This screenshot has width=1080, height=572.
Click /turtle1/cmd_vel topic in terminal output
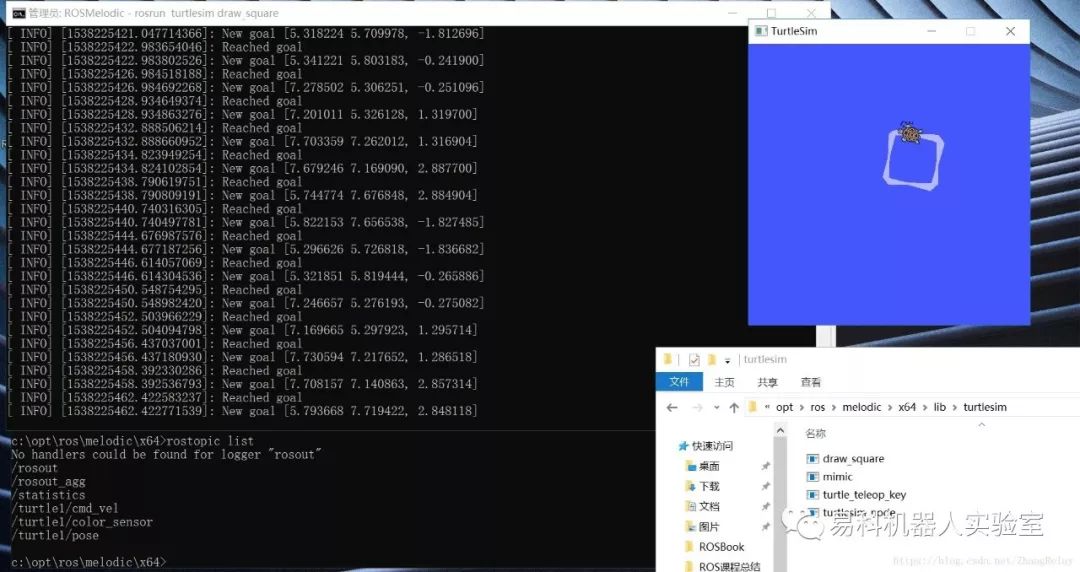coord(65,509)
